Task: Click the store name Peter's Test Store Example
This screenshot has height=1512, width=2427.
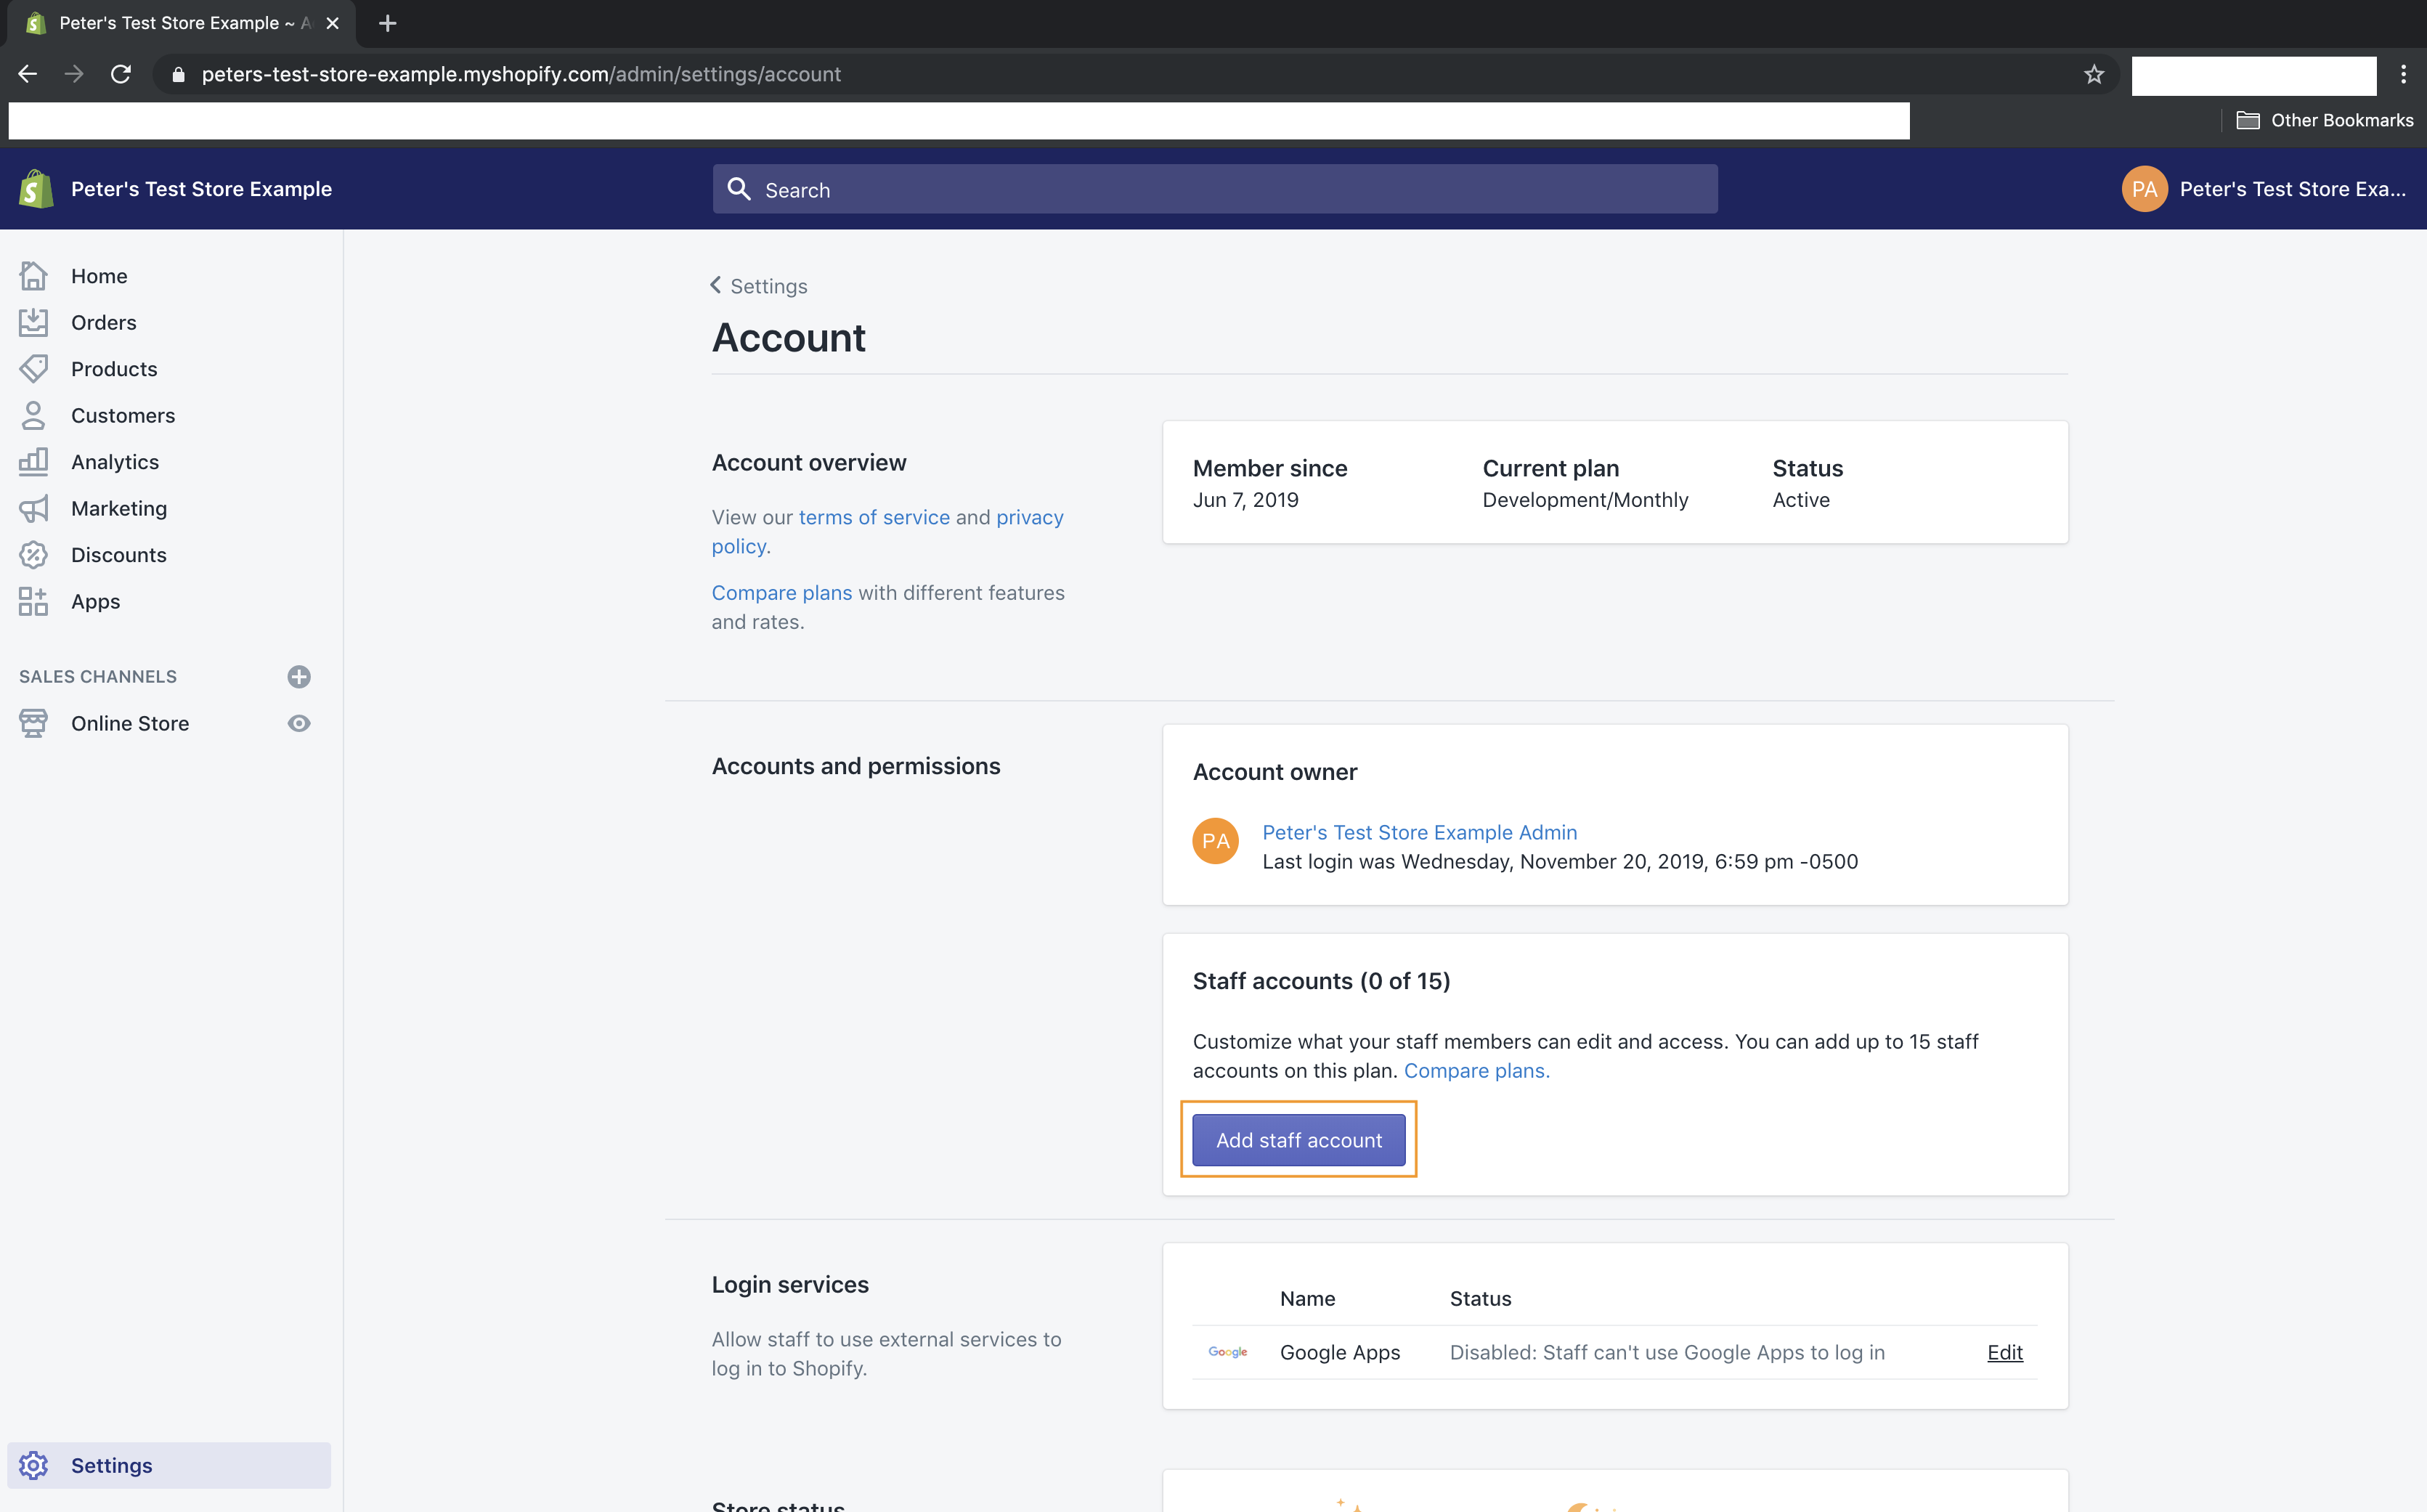Action: click(x=201, y=189)
